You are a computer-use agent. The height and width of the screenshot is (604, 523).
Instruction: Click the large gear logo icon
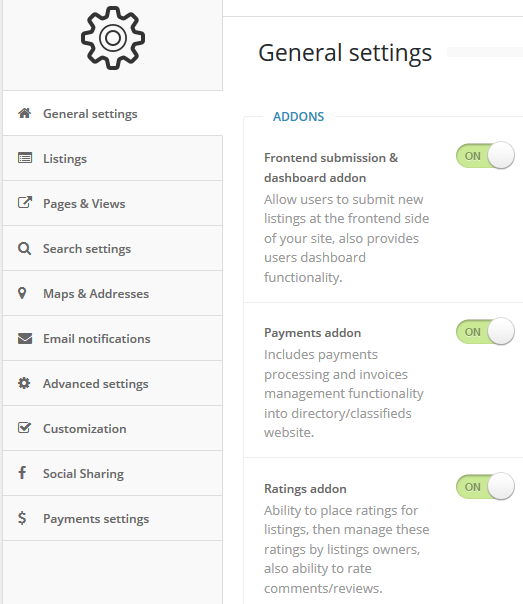113,38
